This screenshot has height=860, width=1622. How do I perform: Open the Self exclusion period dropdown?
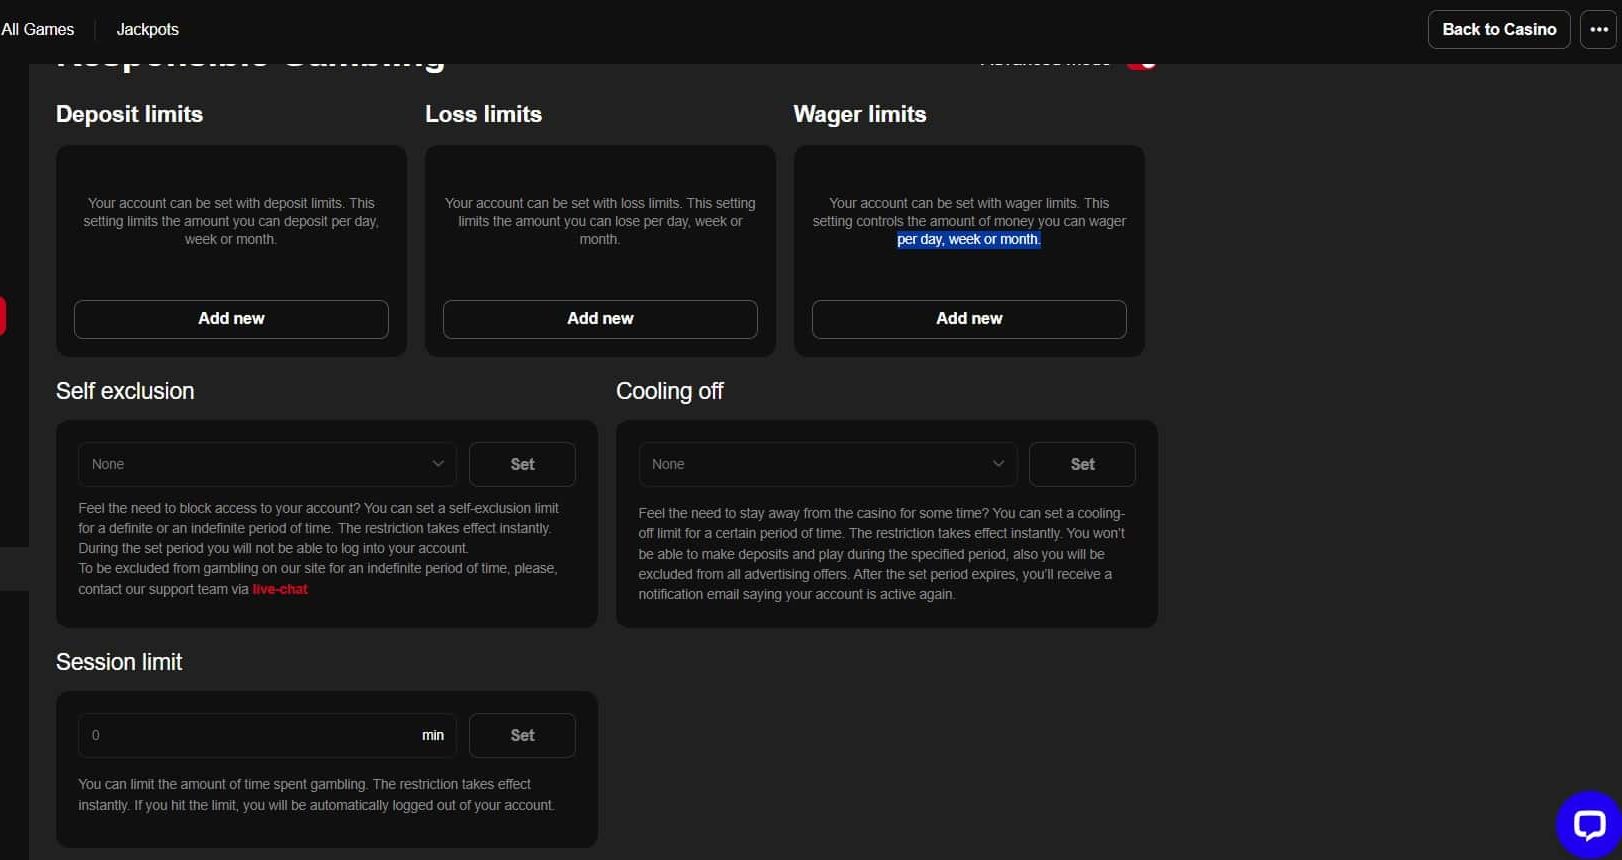tap(267, 464)
